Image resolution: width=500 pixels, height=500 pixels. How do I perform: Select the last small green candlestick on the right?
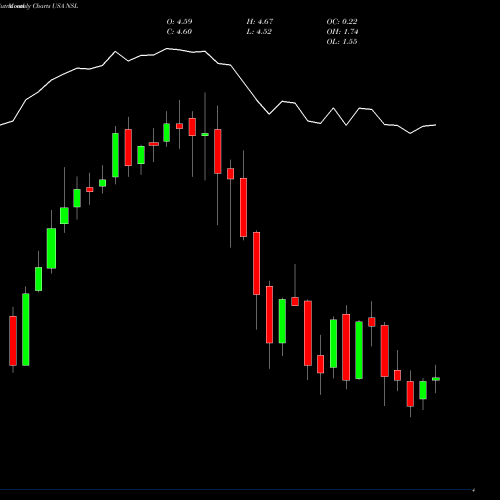[x=436, y=379]
